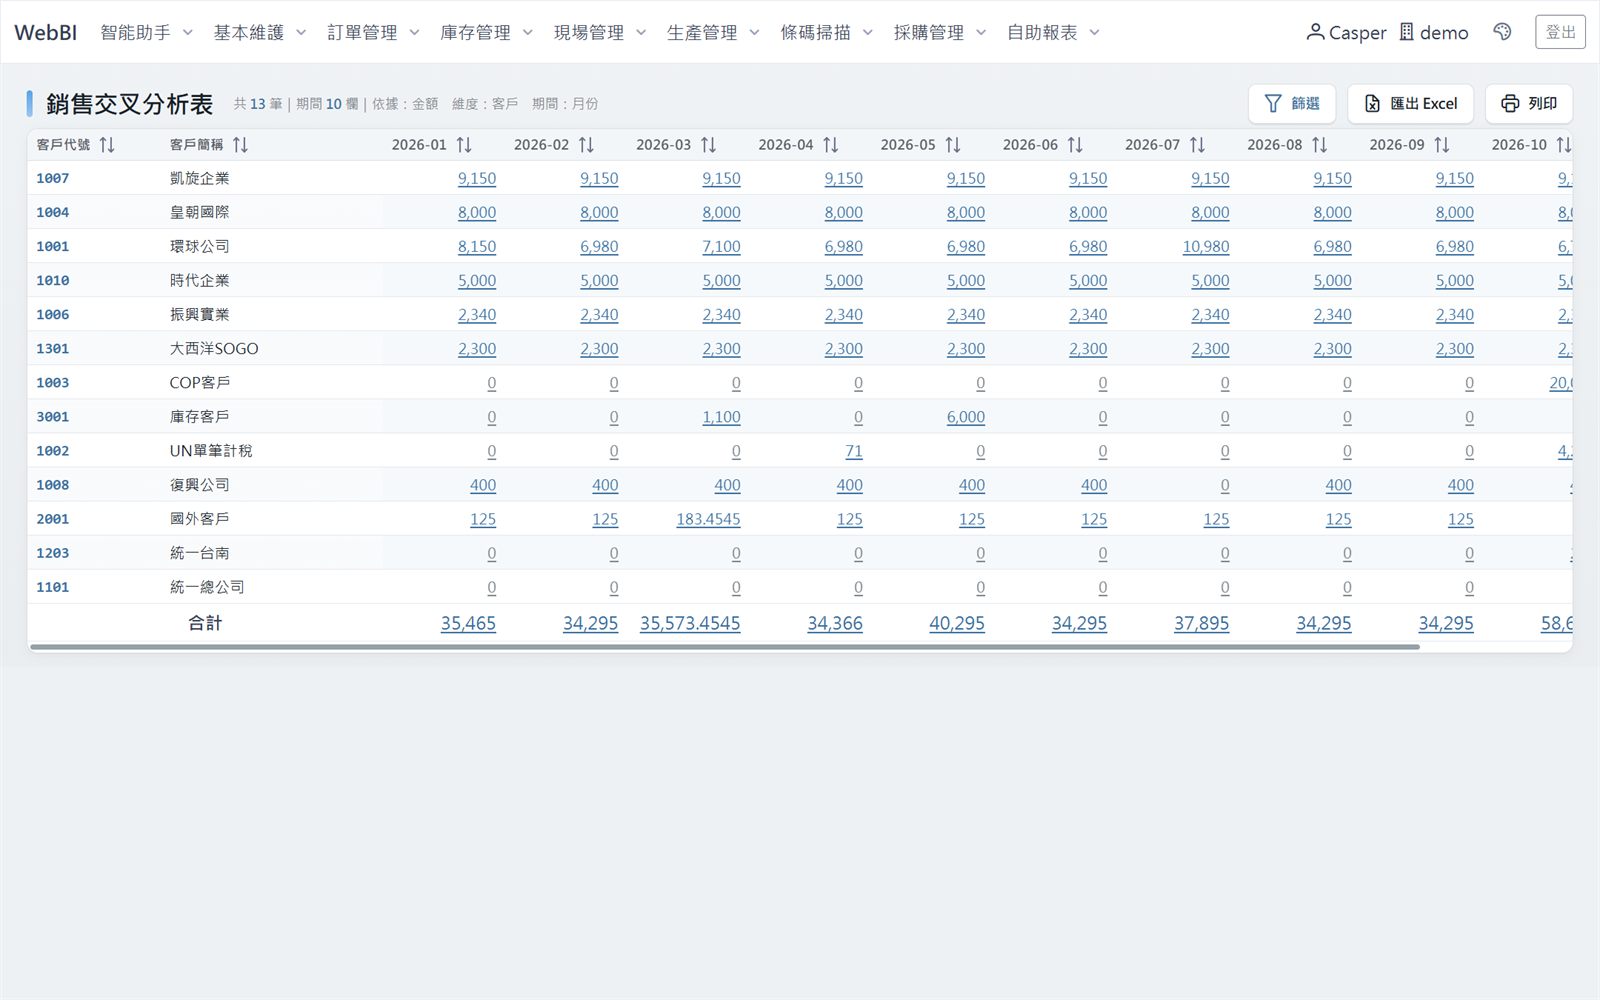Open the 現場管理 dropdown
The height and width of the screenshot is (1000, 1600).
600,32
